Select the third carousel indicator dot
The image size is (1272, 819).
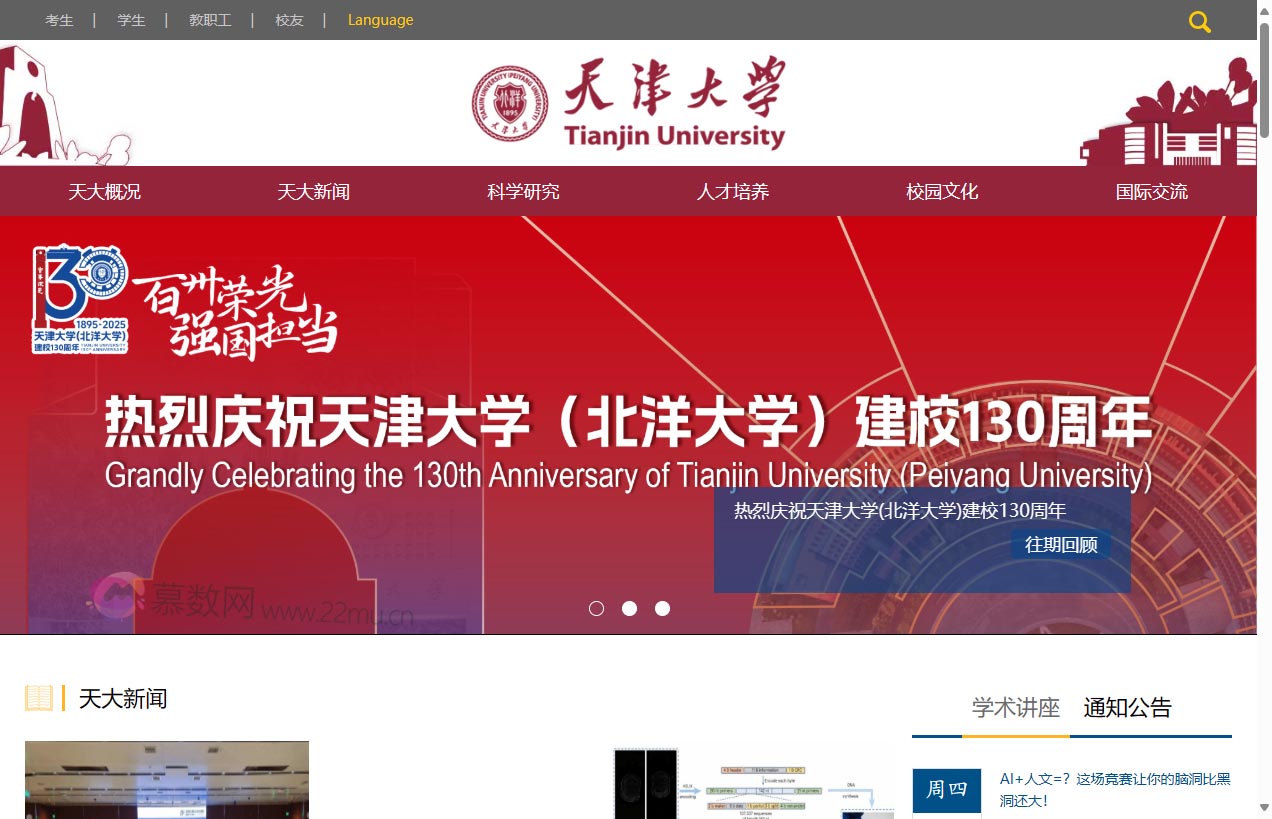663,608
